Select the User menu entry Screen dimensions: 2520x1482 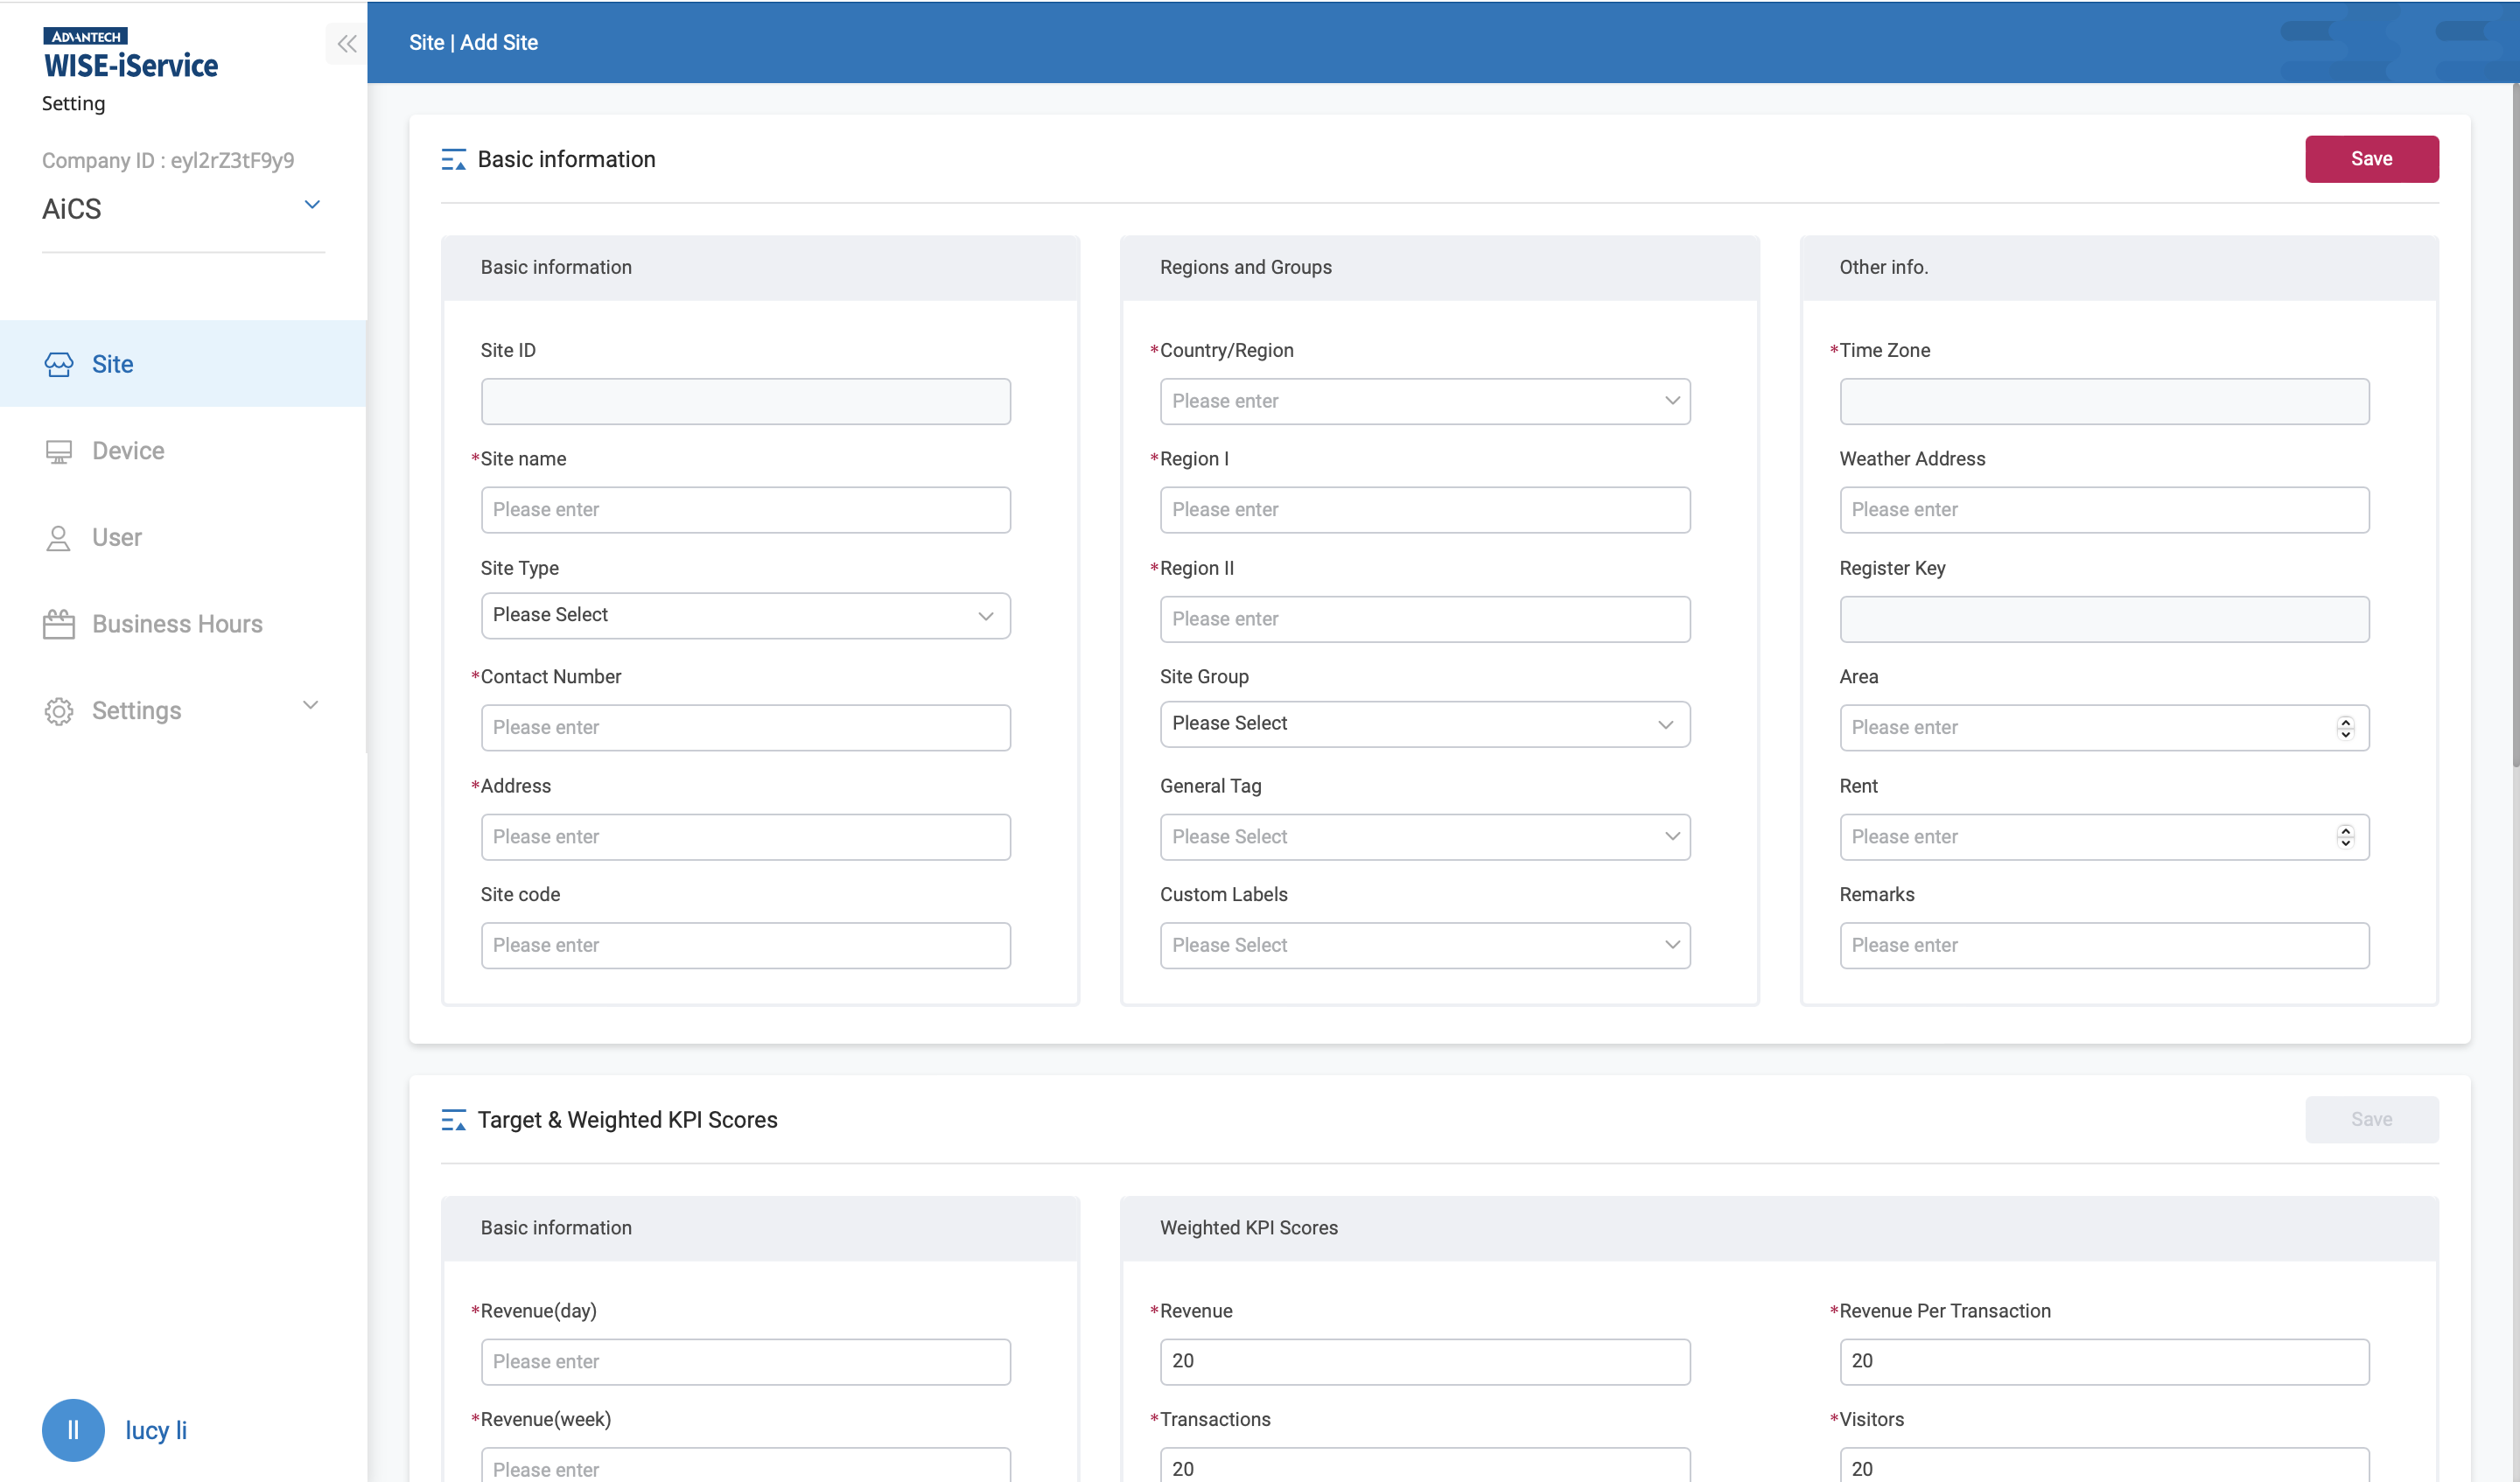pyautogui.click(x=117, y=537)
